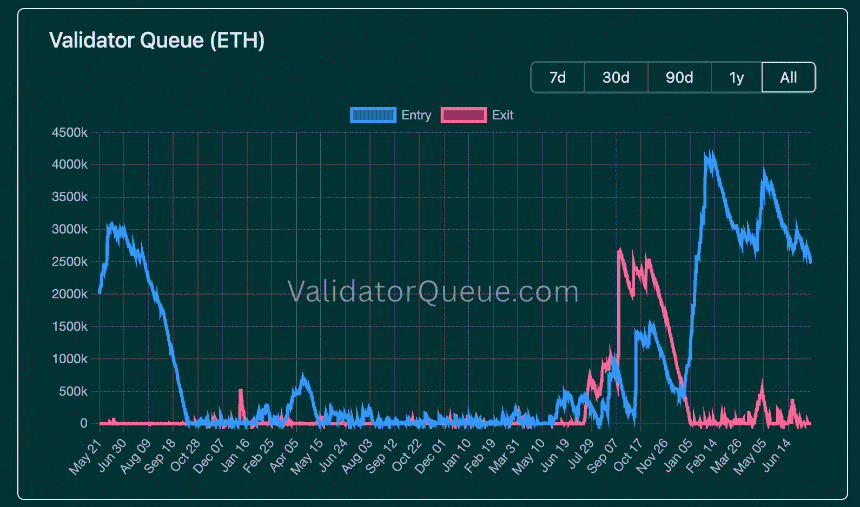
Task: Select the 7d time range
Action: pos(557,77)
